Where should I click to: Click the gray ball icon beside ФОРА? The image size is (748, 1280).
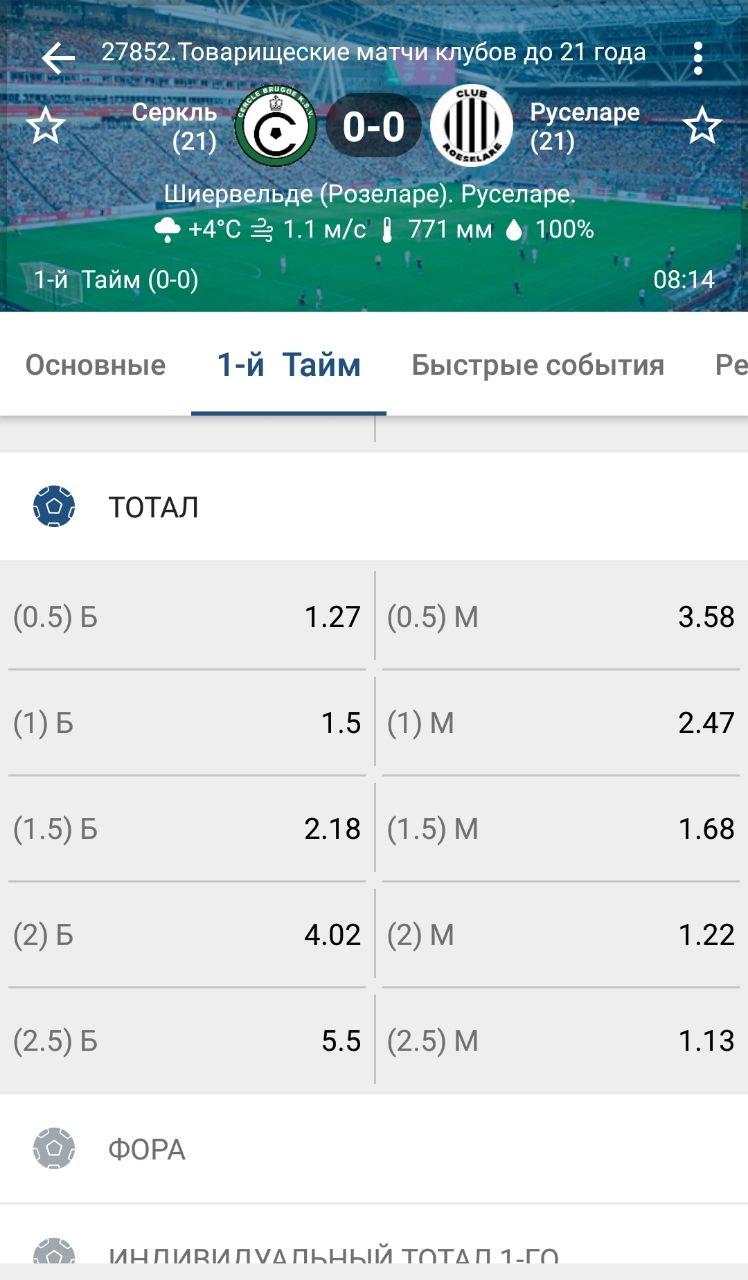[53, 1149]
